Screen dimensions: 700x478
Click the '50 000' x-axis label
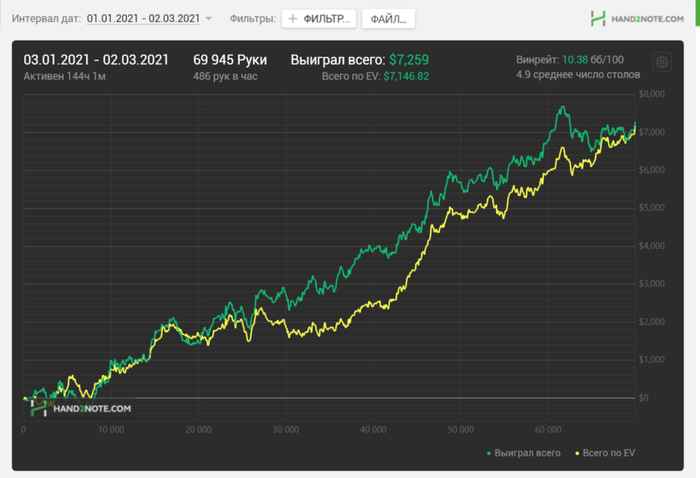click(x=461, y=430)
